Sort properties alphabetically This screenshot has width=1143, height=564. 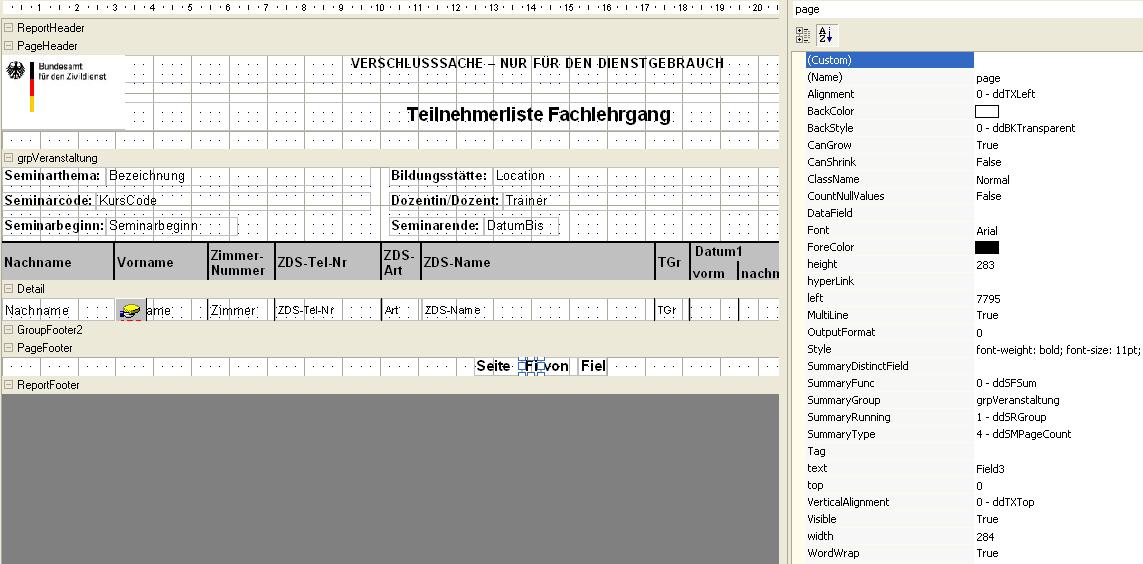point(824,35)
